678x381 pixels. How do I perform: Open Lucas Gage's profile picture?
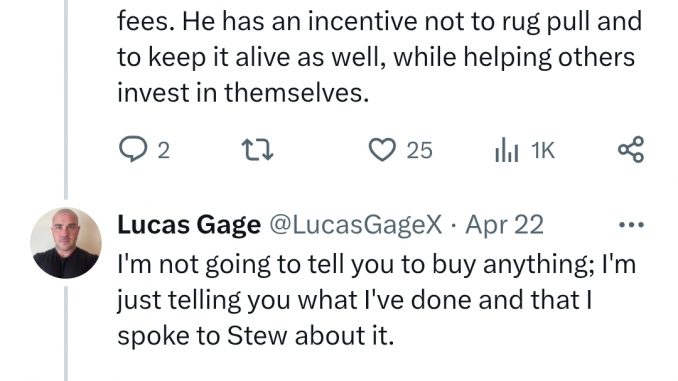[66, 243]
